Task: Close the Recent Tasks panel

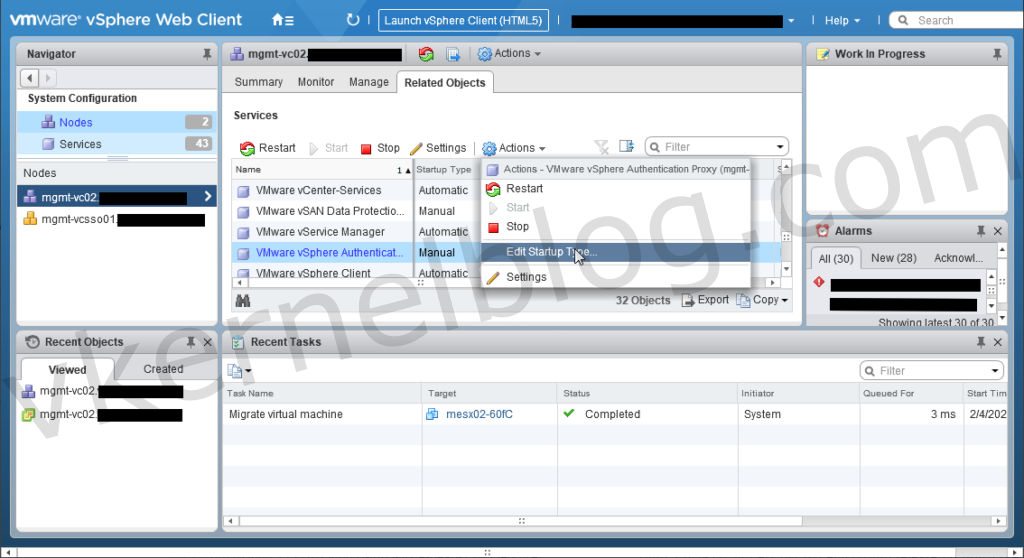Action: pos(997,342)
